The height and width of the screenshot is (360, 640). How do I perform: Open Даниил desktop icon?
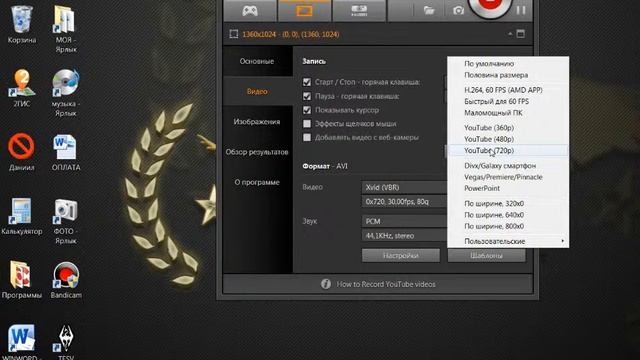coord(22,151)
